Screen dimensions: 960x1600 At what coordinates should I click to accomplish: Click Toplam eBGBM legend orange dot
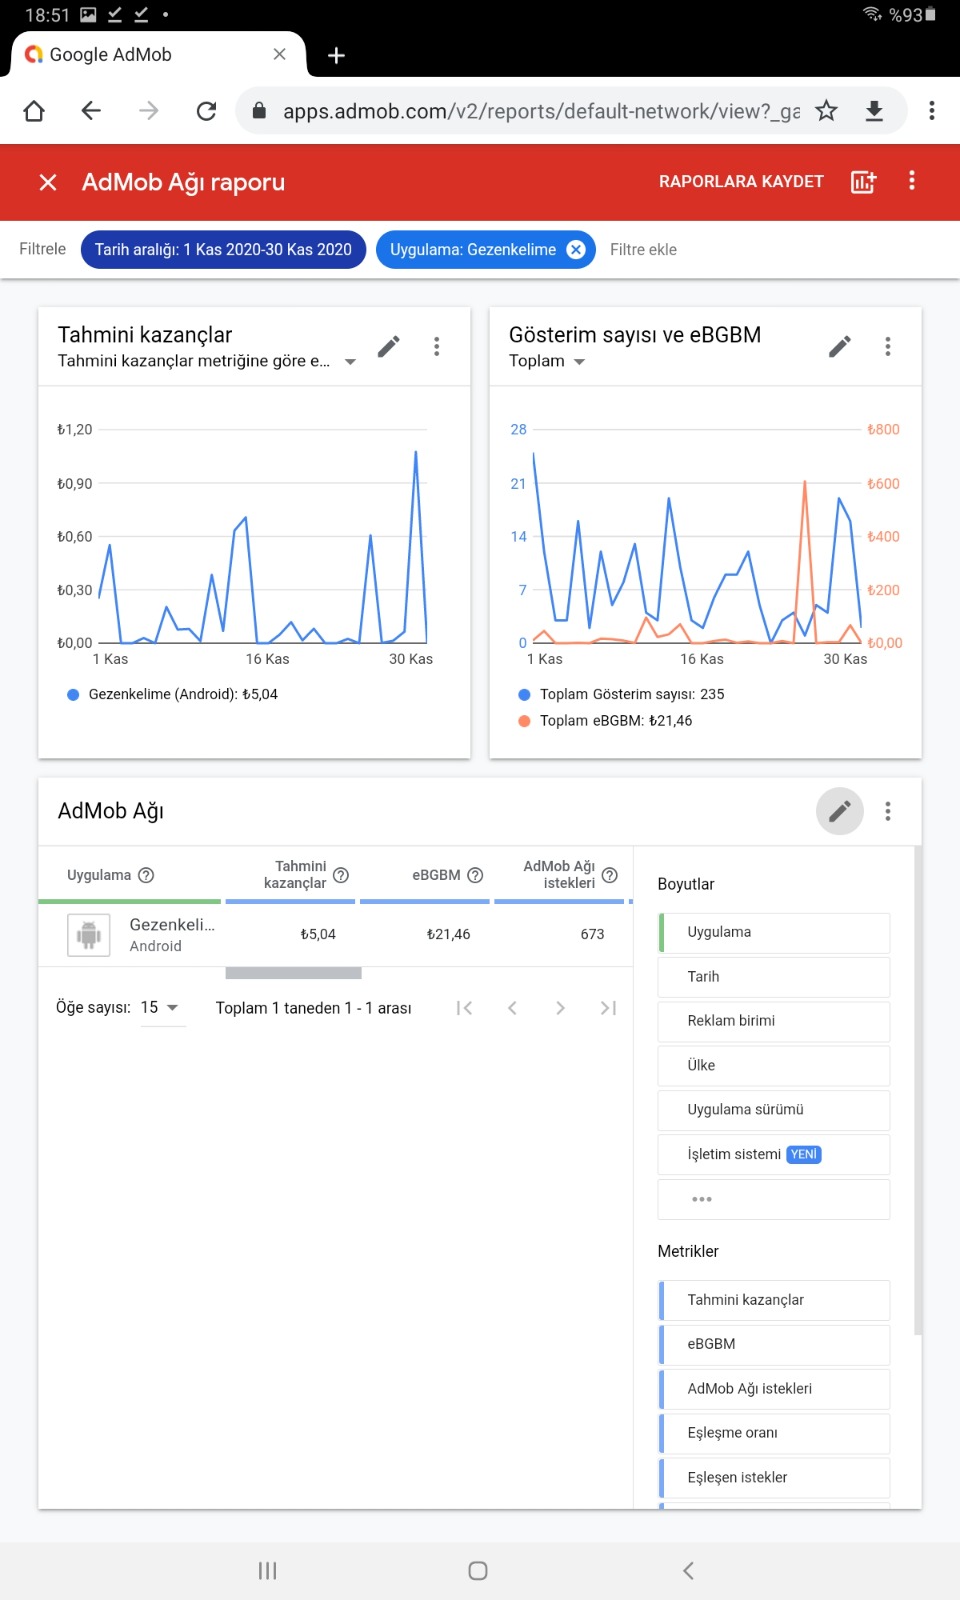click(524, 721)
